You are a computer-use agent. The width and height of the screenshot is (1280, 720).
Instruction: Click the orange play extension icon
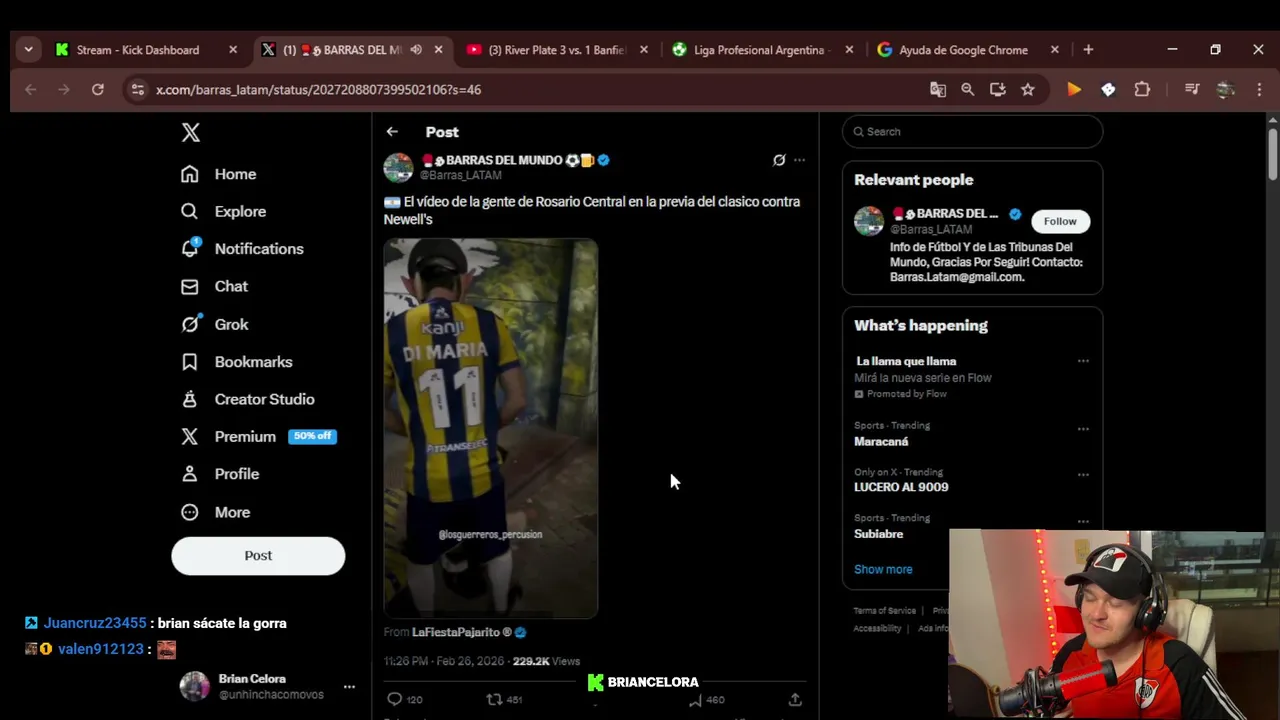pos(1074,89)
